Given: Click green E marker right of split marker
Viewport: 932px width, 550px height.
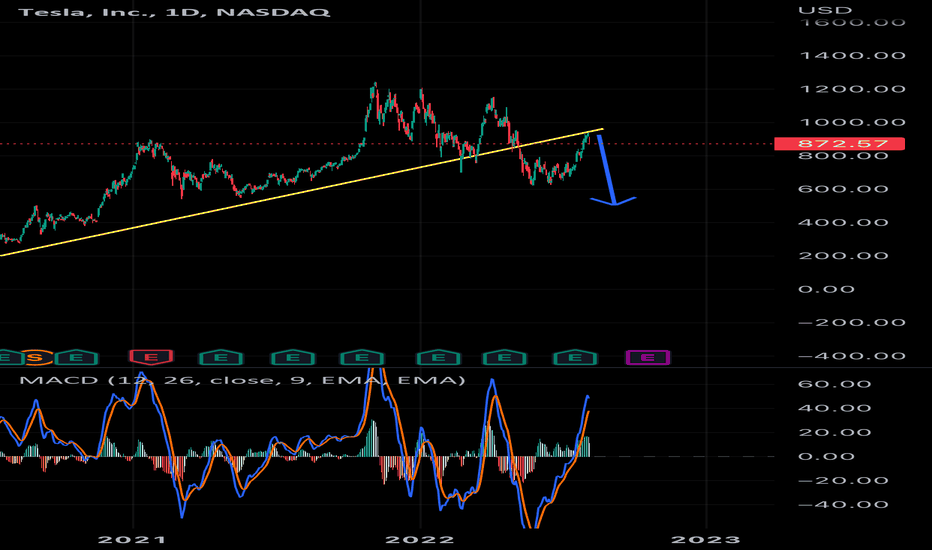Looking at the screenshot, I should tap(76, 357).
